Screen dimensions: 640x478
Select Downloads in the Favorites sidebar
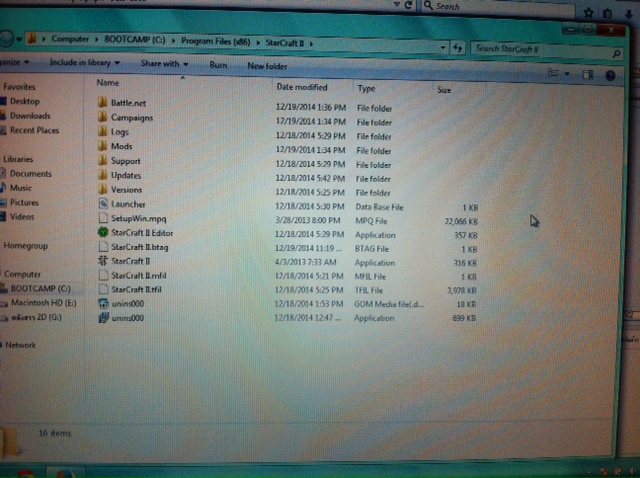30,115
